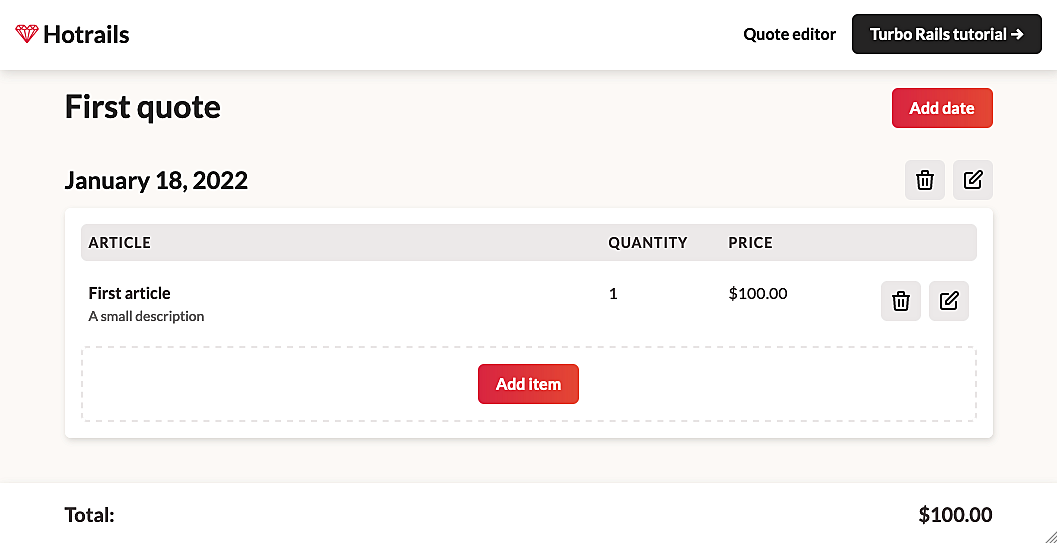The width and height of the screenshot is (1057, 543).
Task: Select the First quote heading
Action: click(x=143, y=107)
